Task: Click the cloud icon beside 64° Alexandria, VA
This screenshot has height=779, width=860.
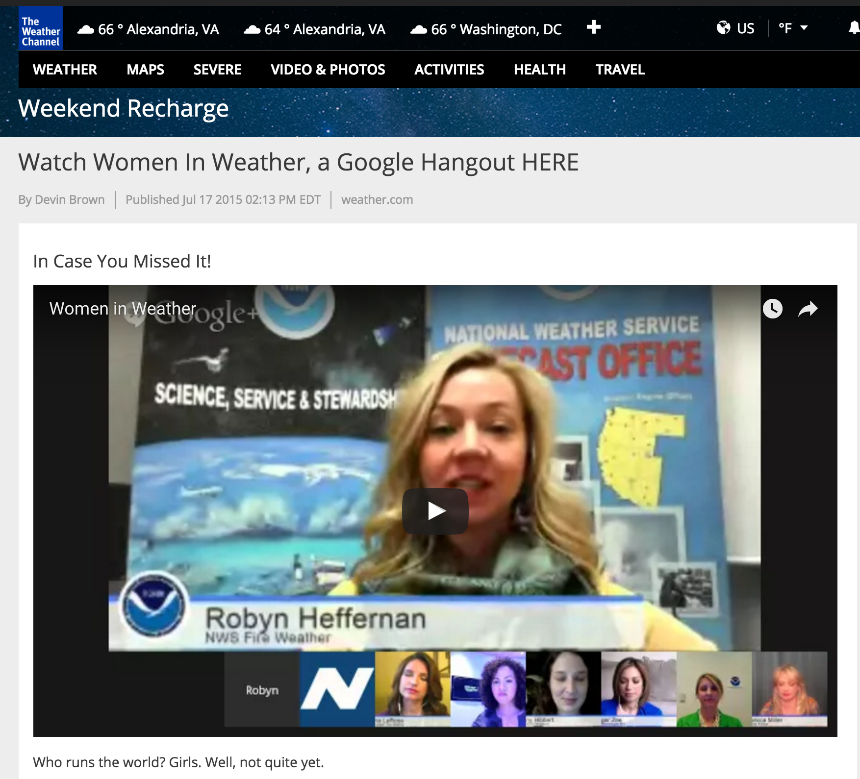Action: click(252, 30)
